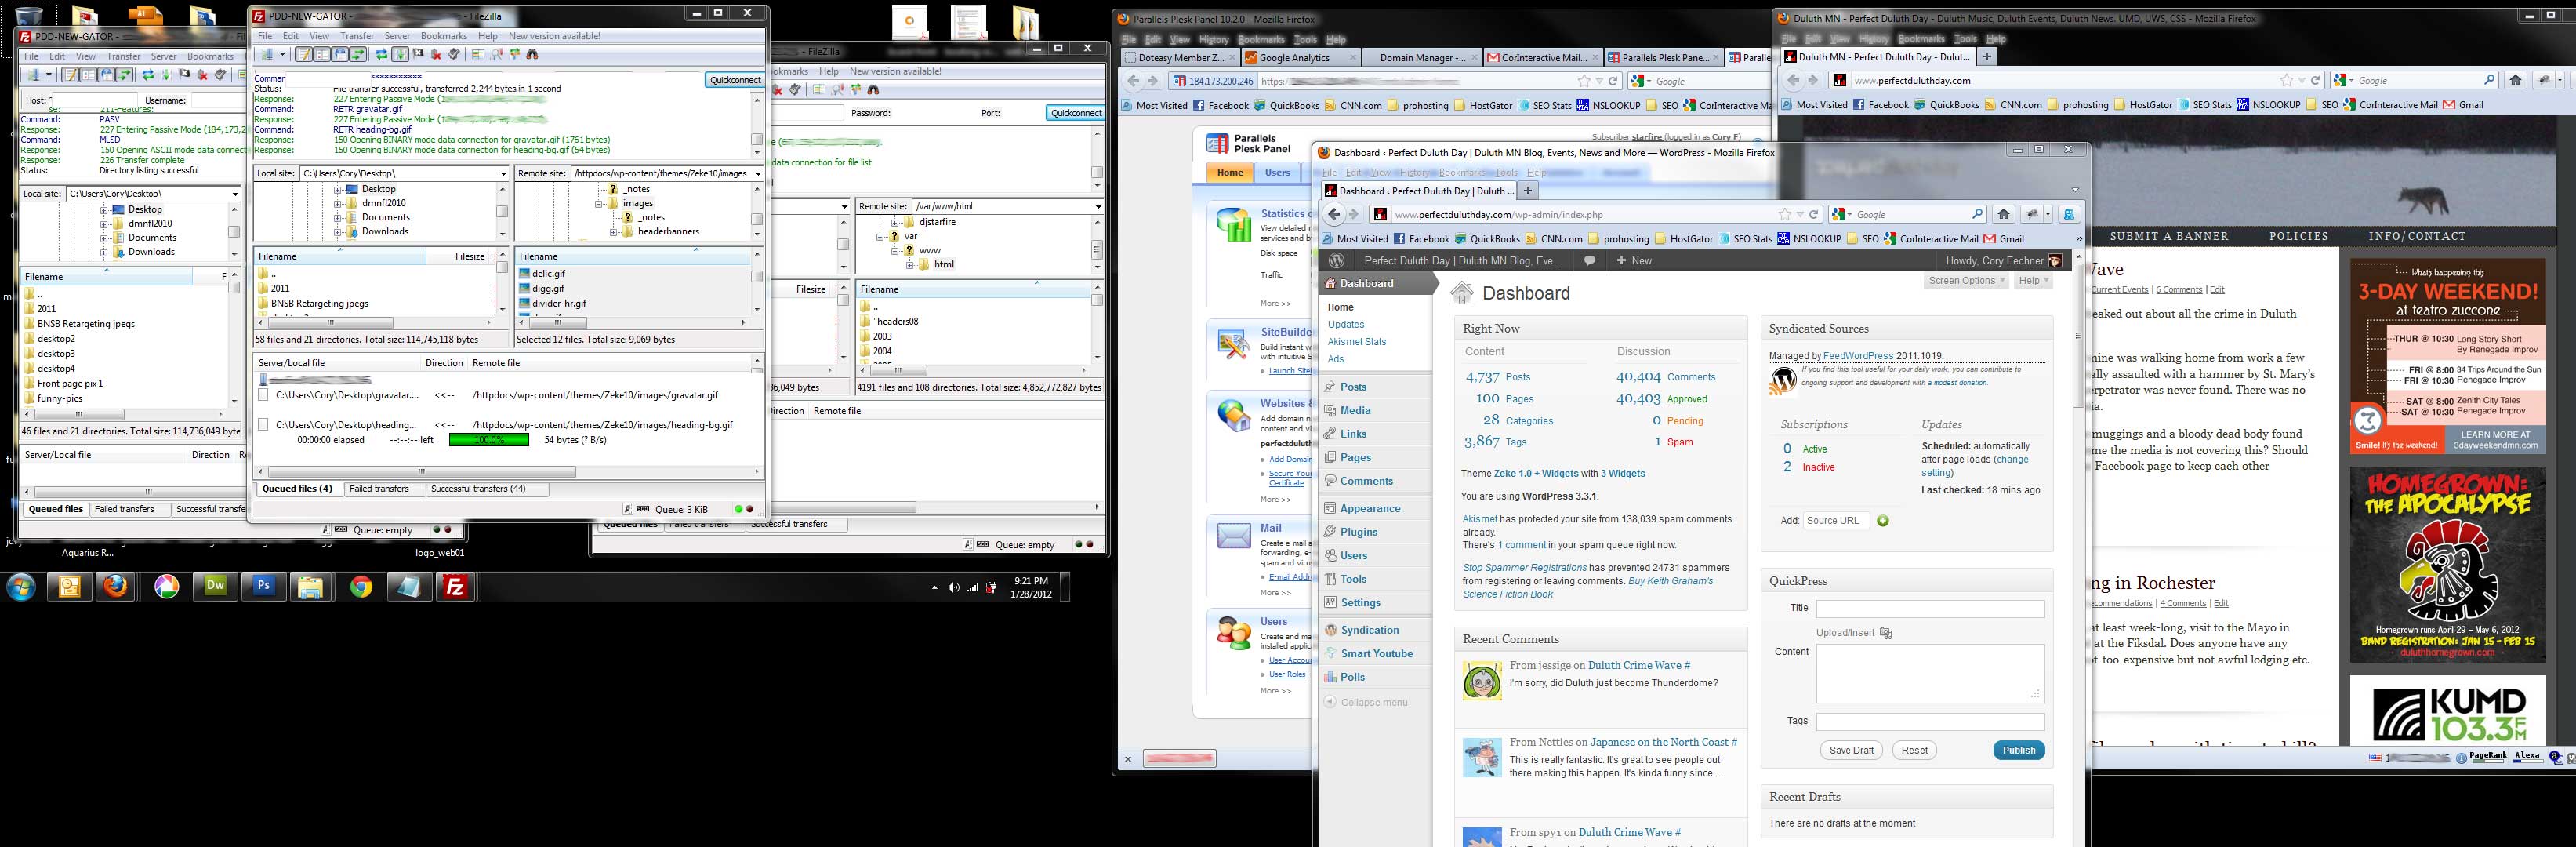
Task: Open Remote site path dropdown in front FileZilla
Action: 758,173
